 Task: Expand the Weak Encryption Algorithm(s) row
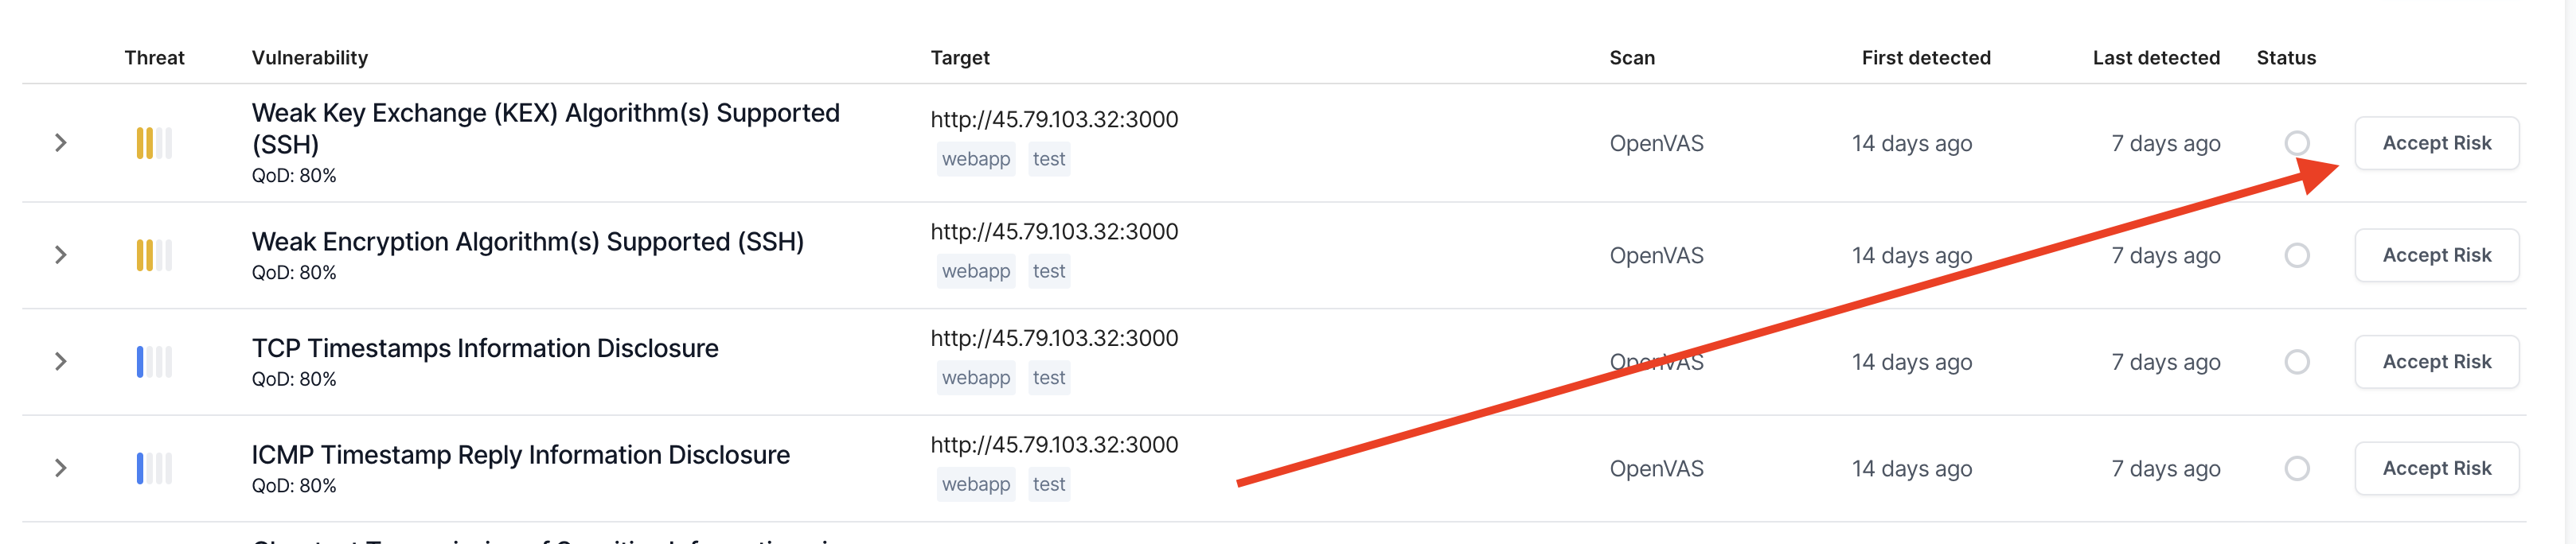[x=61, y=255]
